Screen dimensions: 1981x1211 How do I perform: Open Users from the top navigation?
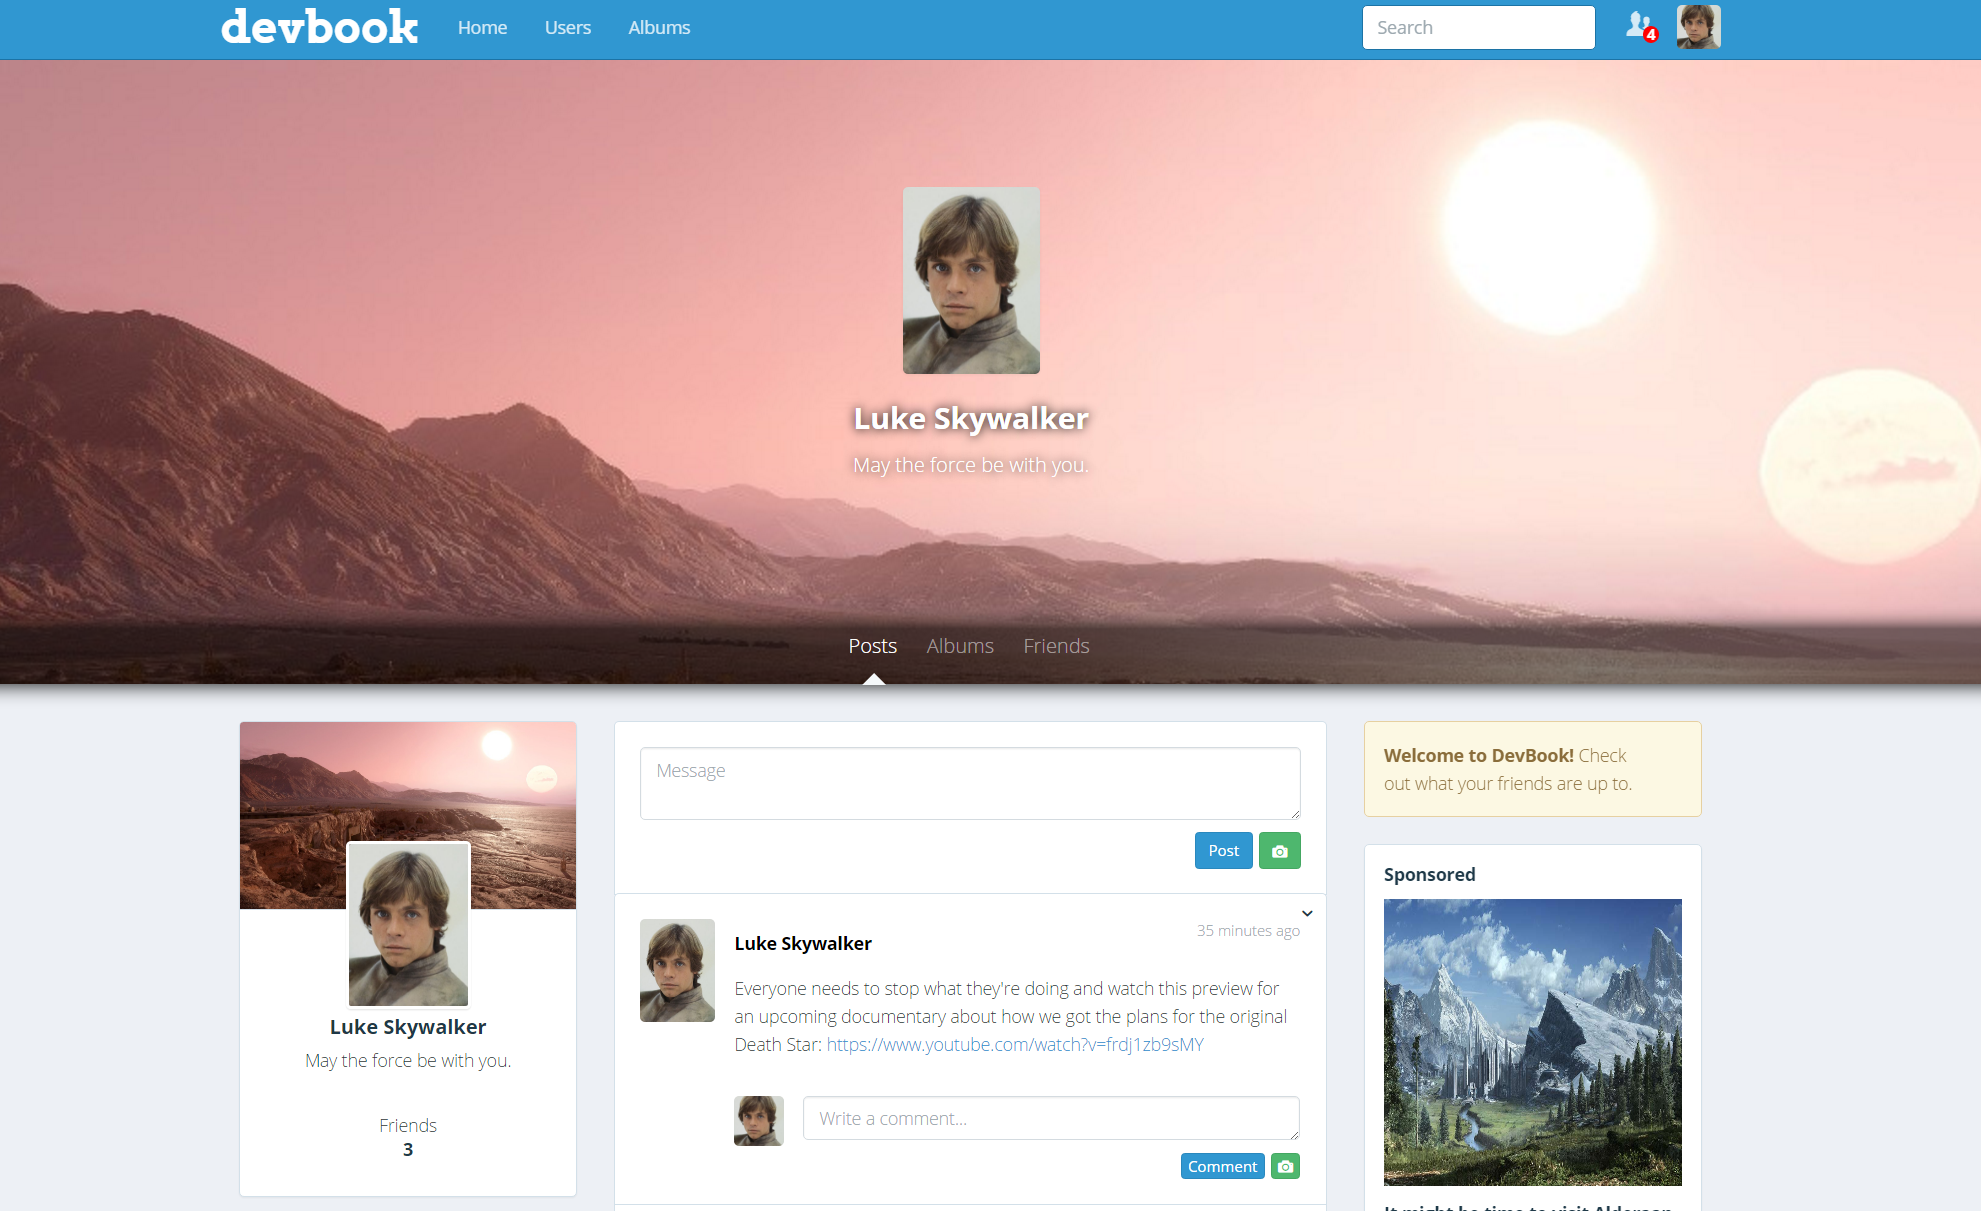tap(567, 28)
